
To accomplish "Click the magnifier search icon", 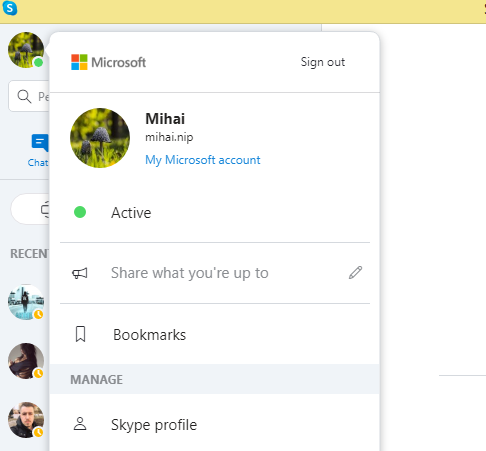I will 24,96.
